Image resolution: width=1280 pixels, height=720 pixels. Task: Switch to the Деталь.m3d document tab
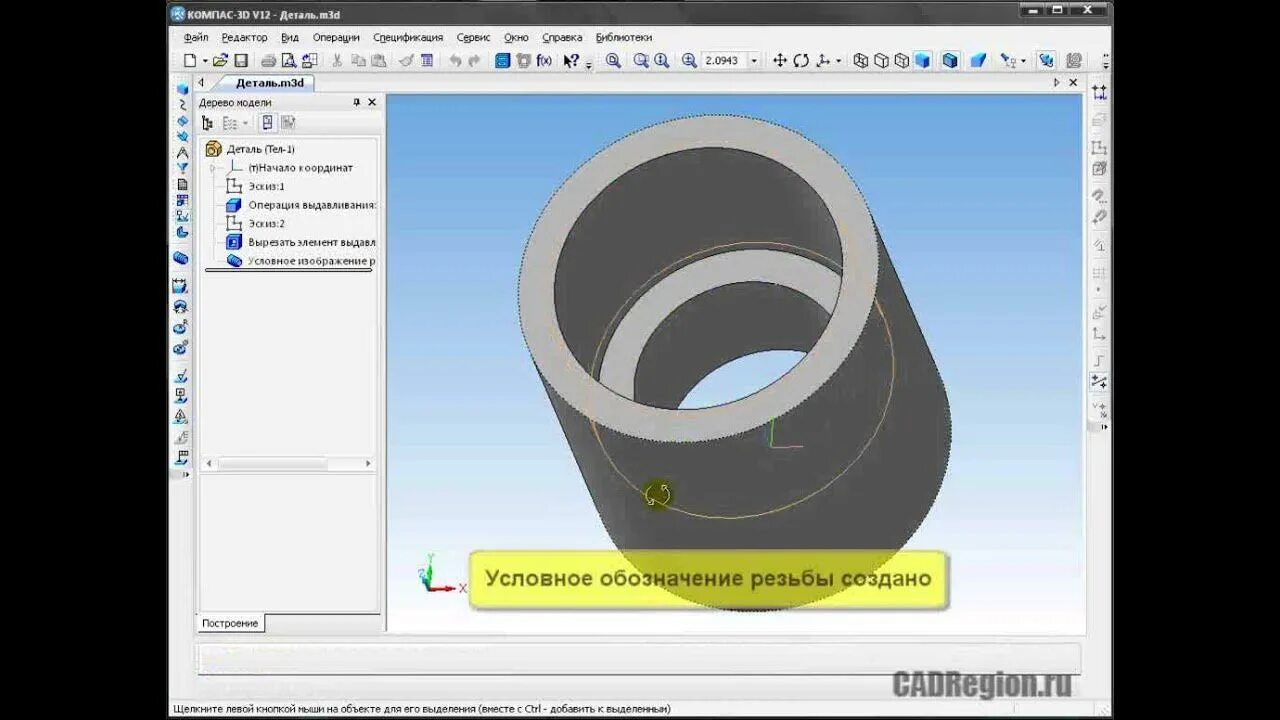pos(269,83)
